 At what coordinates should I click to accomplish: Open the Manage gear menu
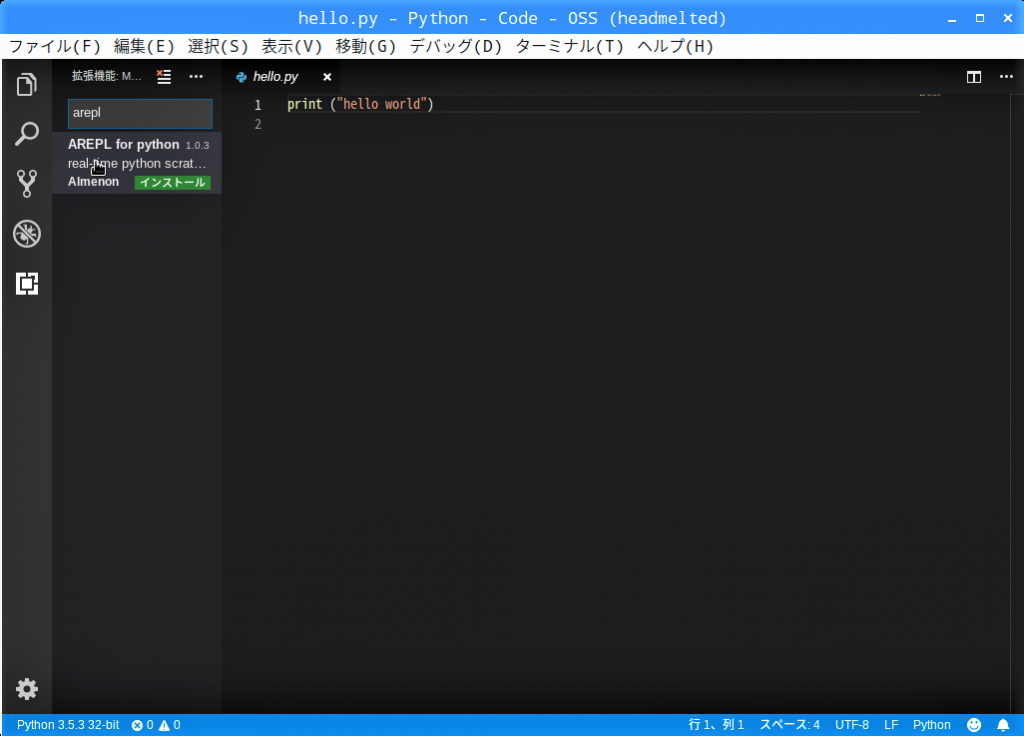[x=26, y=689]
